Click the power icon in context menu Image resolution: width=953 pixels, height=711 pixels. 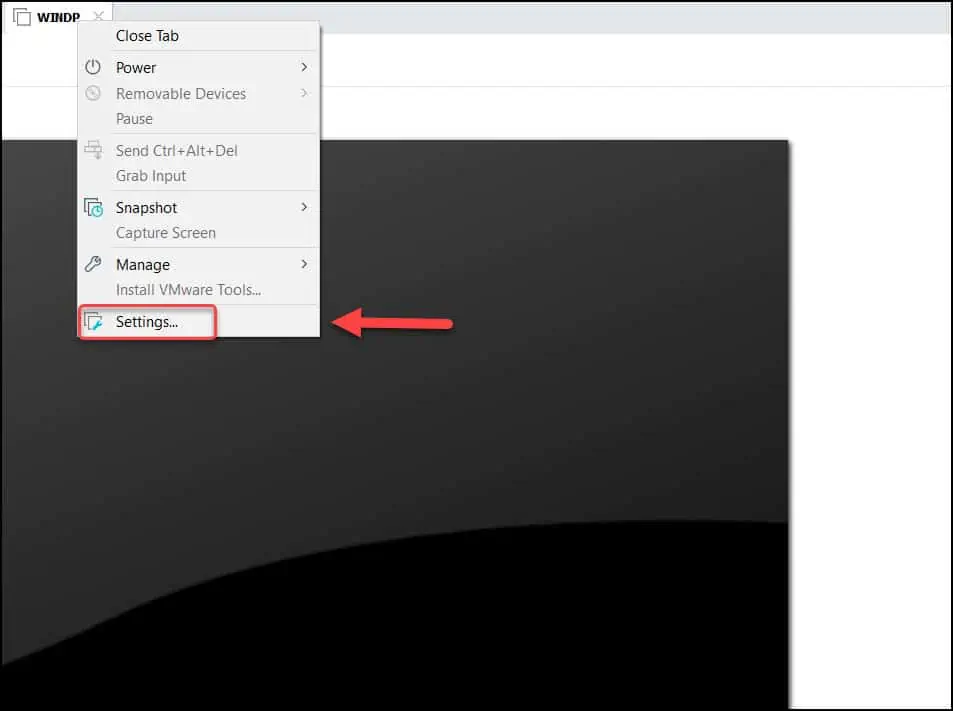coord(93,68)
